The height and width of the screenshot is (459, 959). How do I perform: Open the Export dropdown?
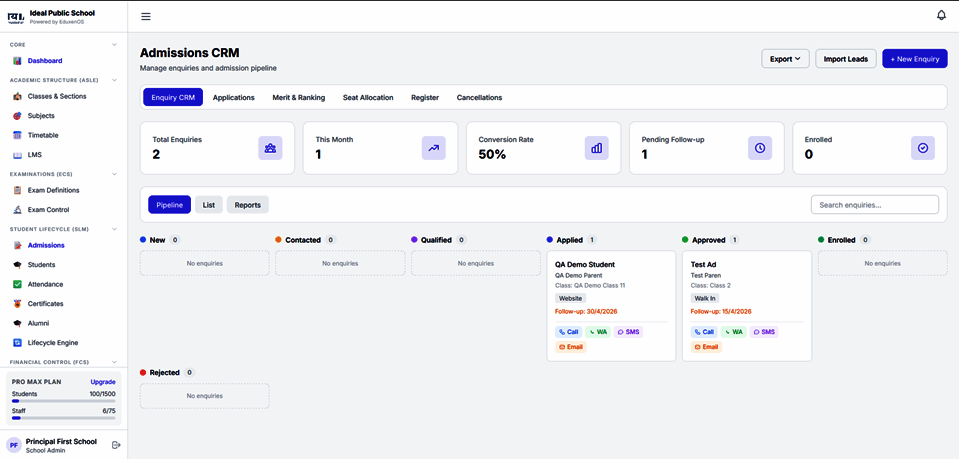(x=785, y=59)
